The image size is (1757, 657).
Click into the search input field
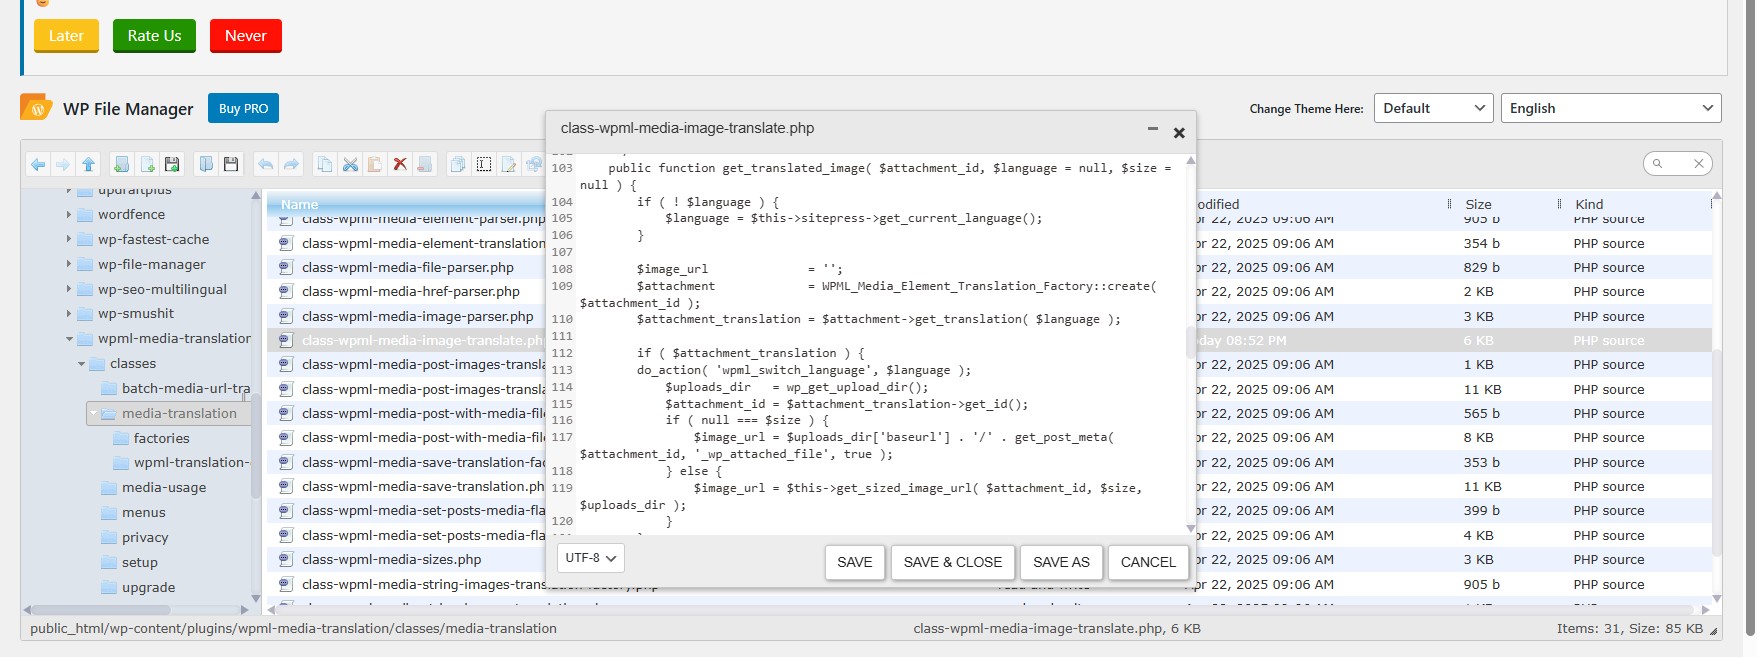1676,164
